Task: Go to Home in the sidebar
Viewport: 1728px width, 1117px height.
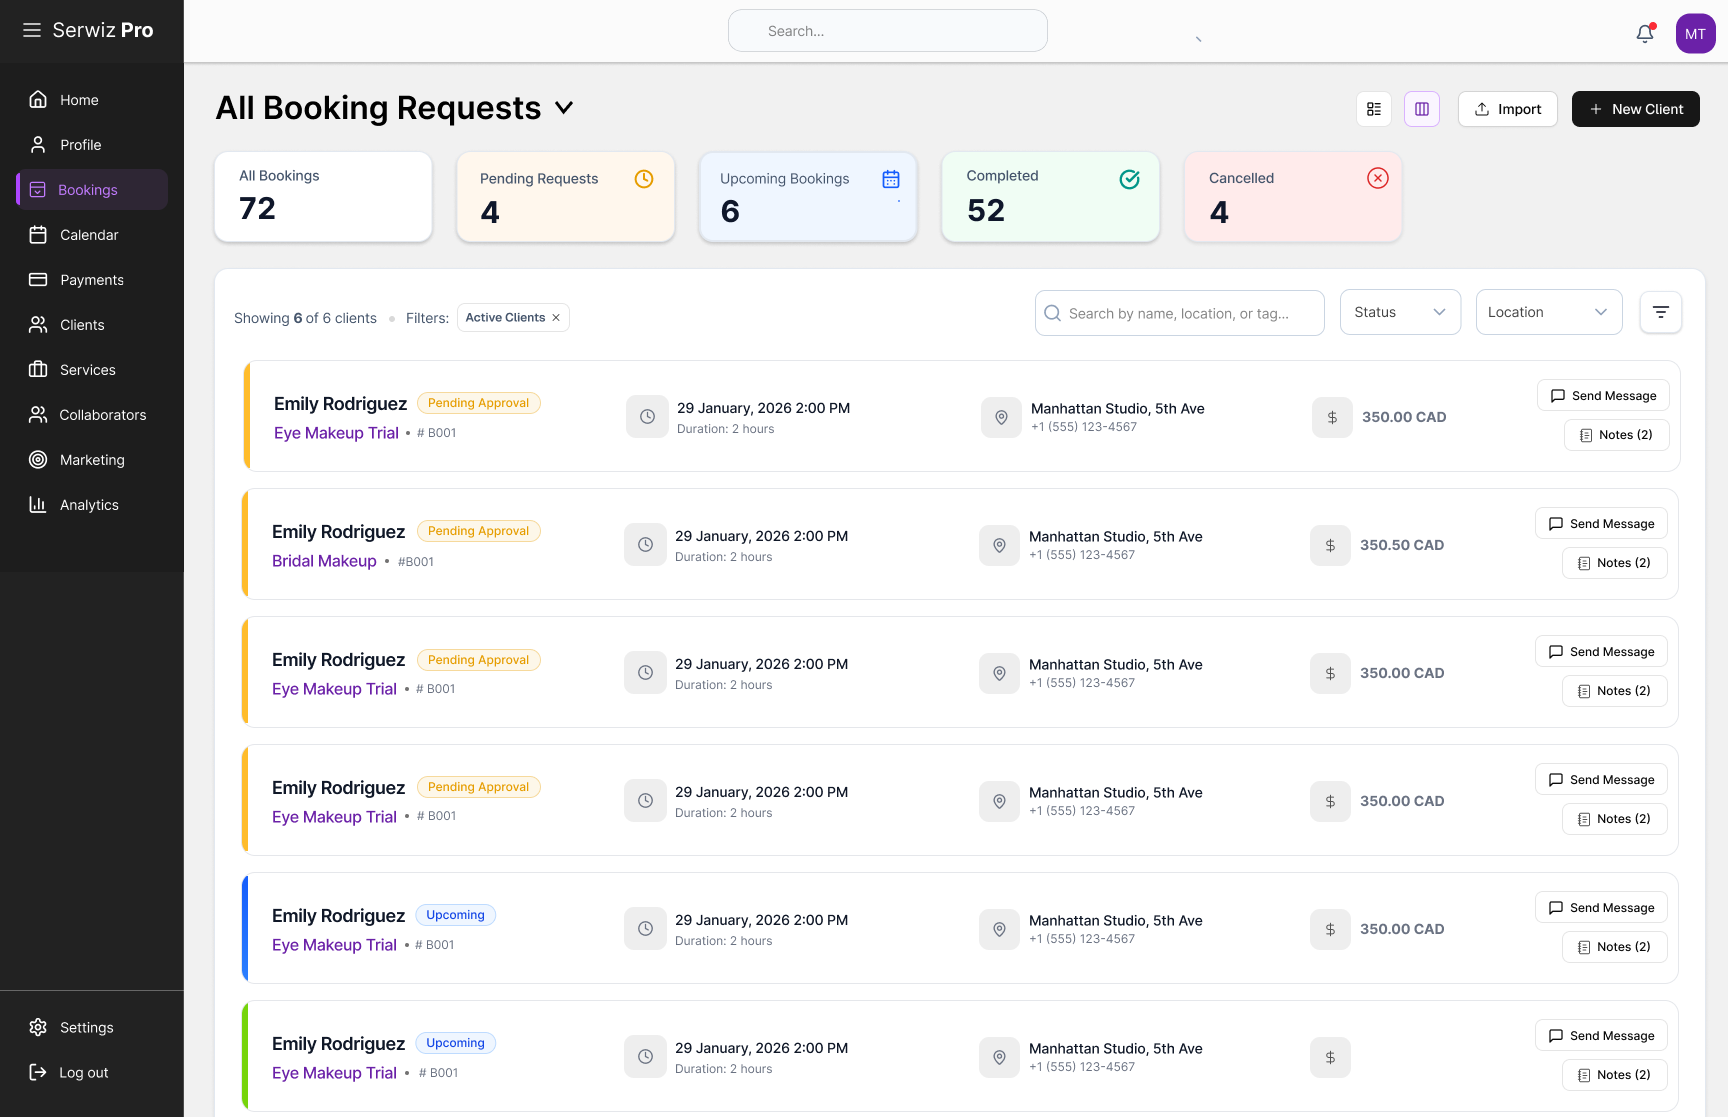Action: (x=92, y=100)
